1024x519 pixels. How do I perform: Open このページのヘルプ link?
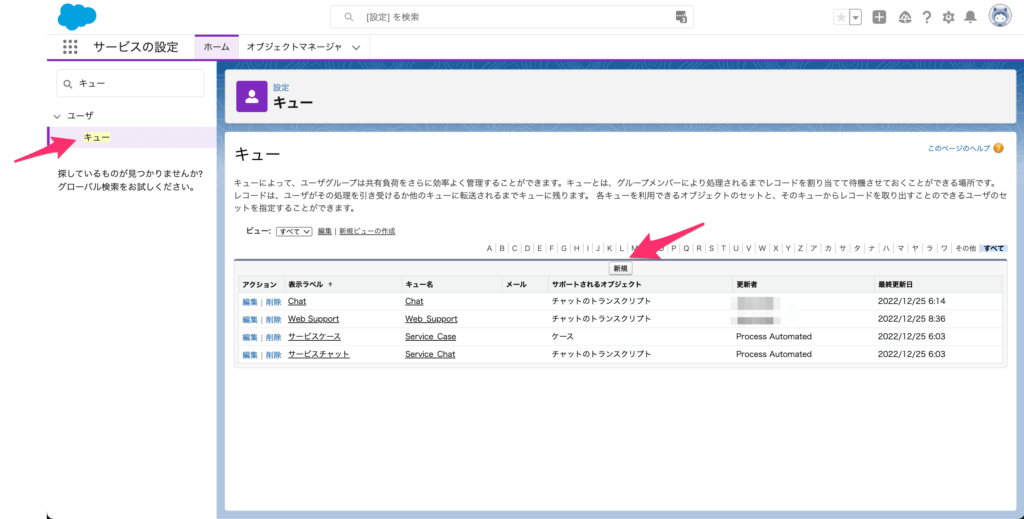[x=959, y=148]
